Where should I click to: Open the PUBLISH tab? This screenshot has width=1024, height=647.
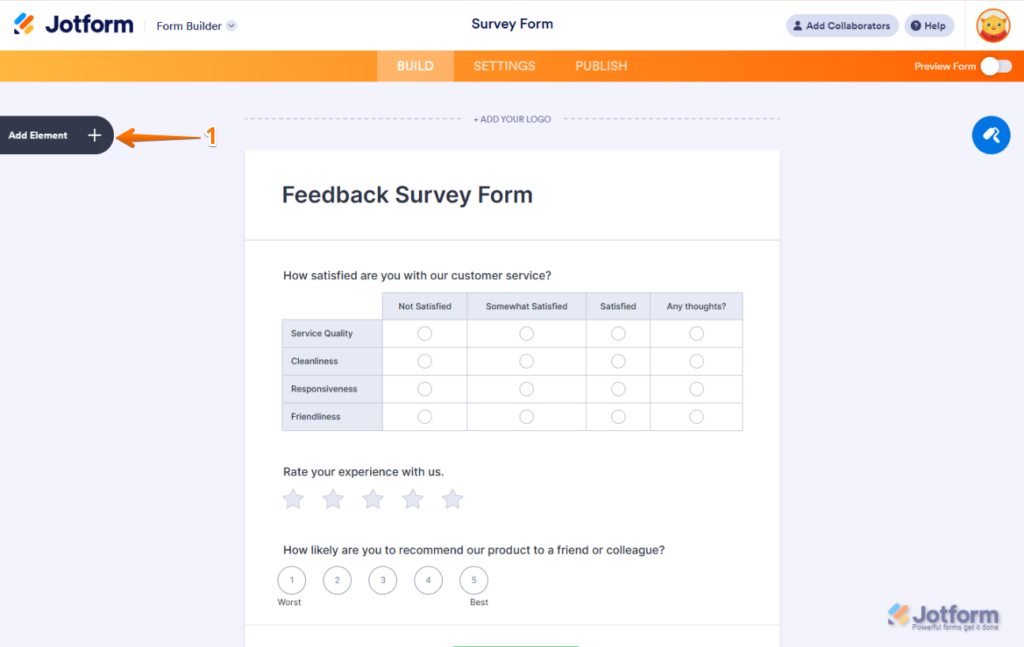pyautogui.click(x=600, y=65)
